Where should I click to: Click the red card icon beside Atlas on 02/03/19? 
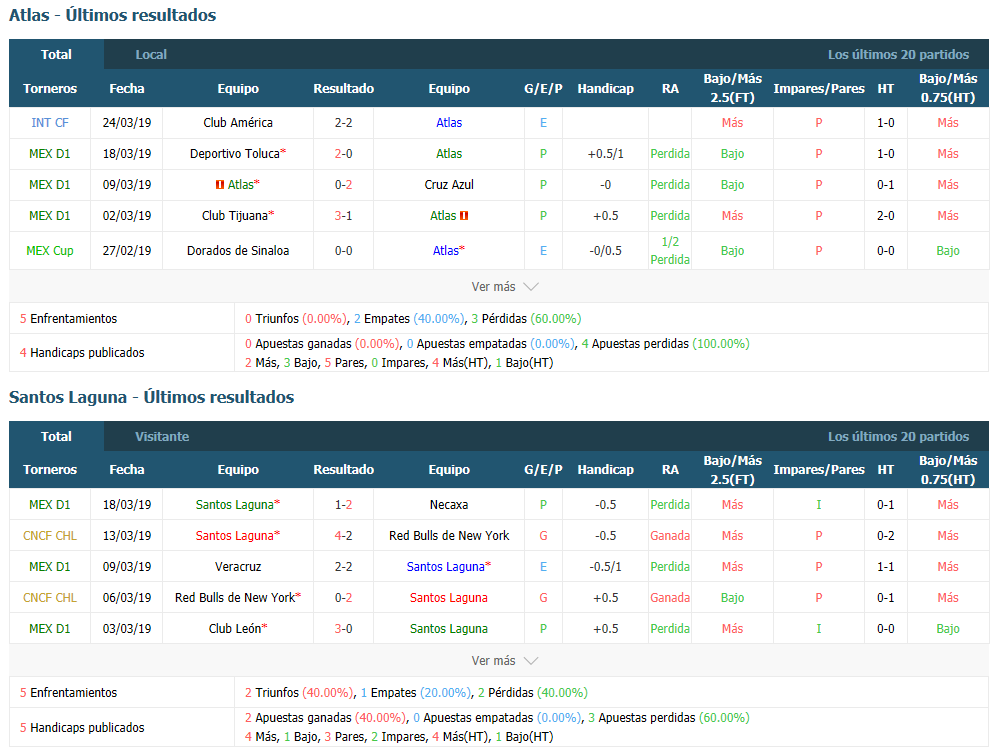(x=464, y=216)
